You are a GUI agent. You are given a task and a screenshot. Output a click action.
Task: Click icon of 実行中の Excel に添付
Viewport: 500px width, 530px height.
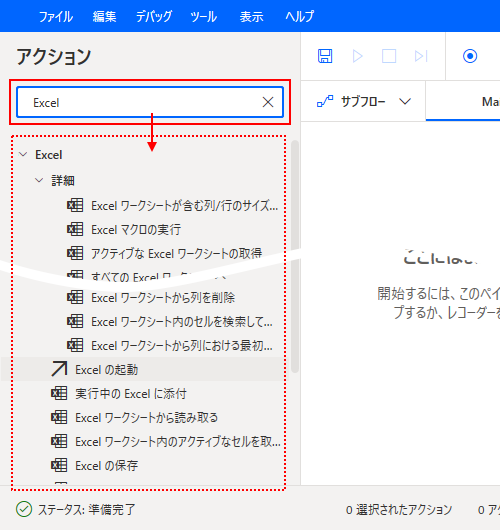point(59,393)
